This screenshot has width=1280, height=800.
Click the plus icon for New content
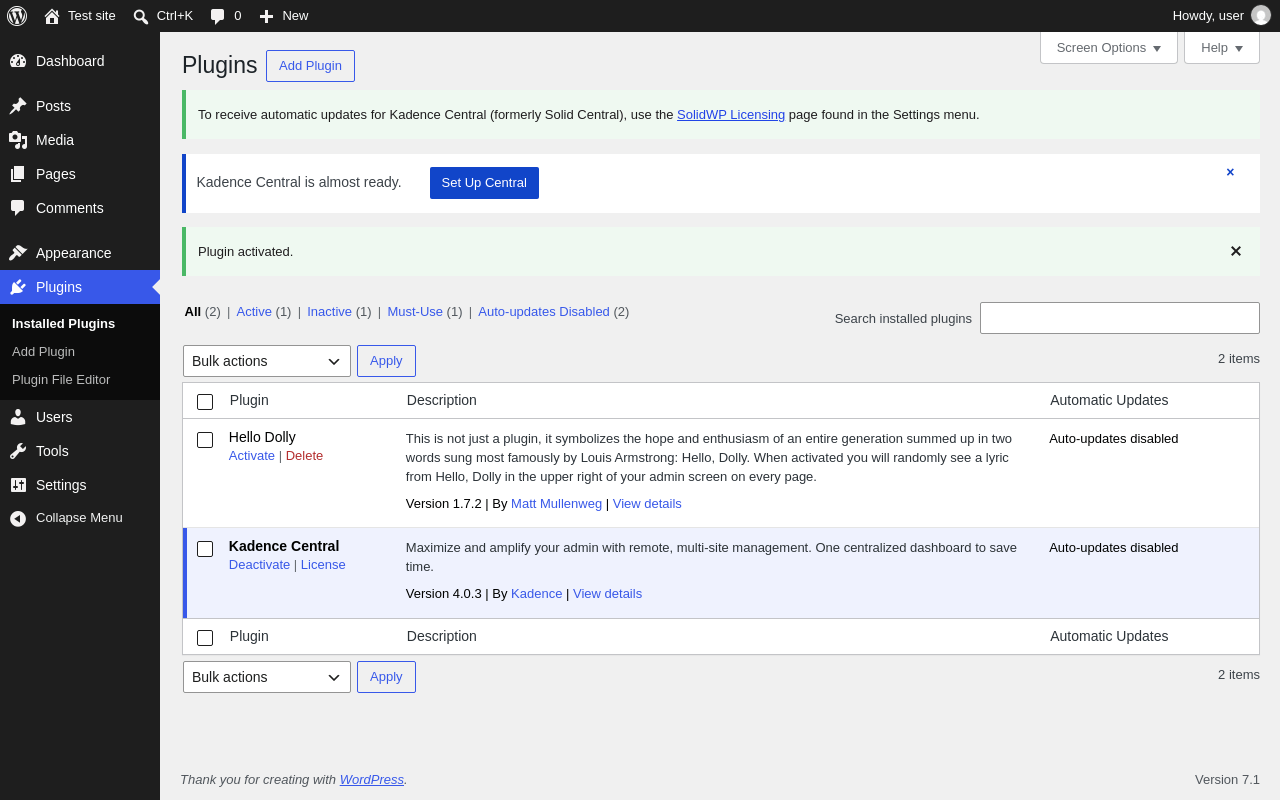[x=266, y=16]
